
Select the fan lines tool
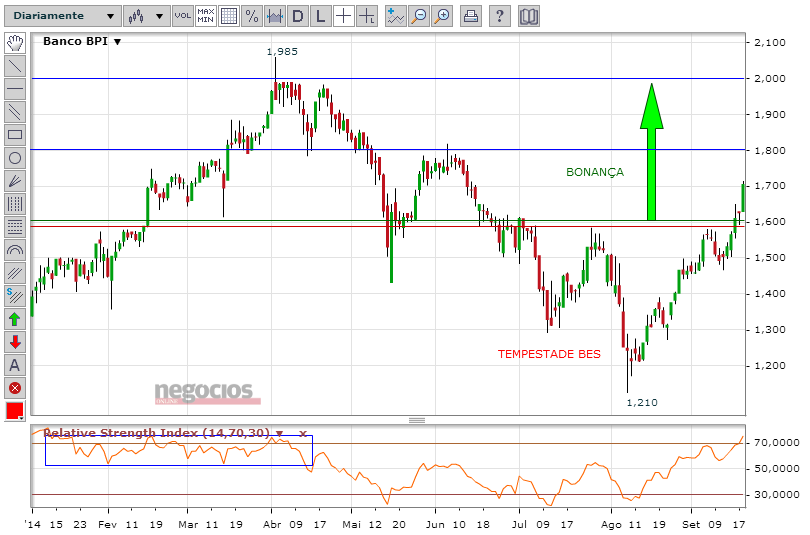pyautogui.click(x=15, y=181)
